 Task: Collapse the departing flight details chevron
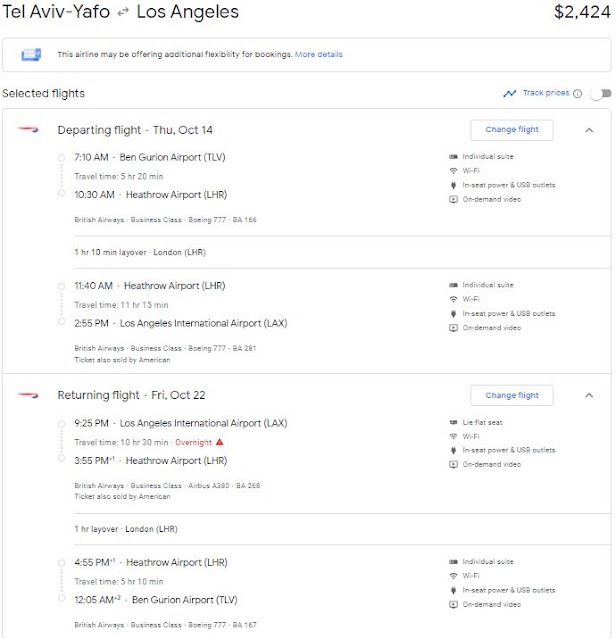pos(589,130)
